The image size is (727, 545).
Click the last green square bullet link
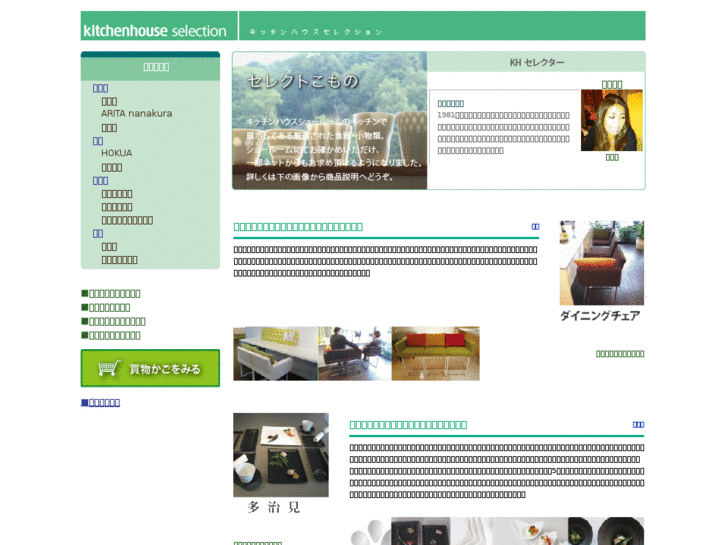coord(111,336)
